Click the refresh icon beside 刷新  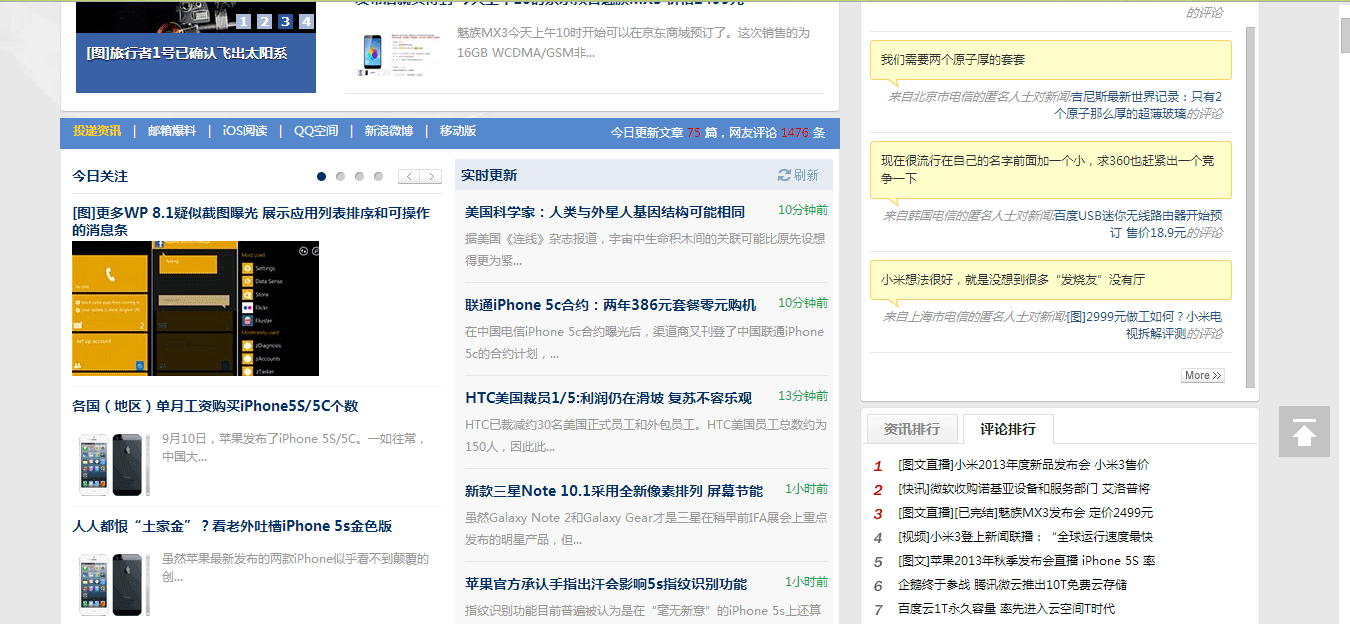[784, 175]
